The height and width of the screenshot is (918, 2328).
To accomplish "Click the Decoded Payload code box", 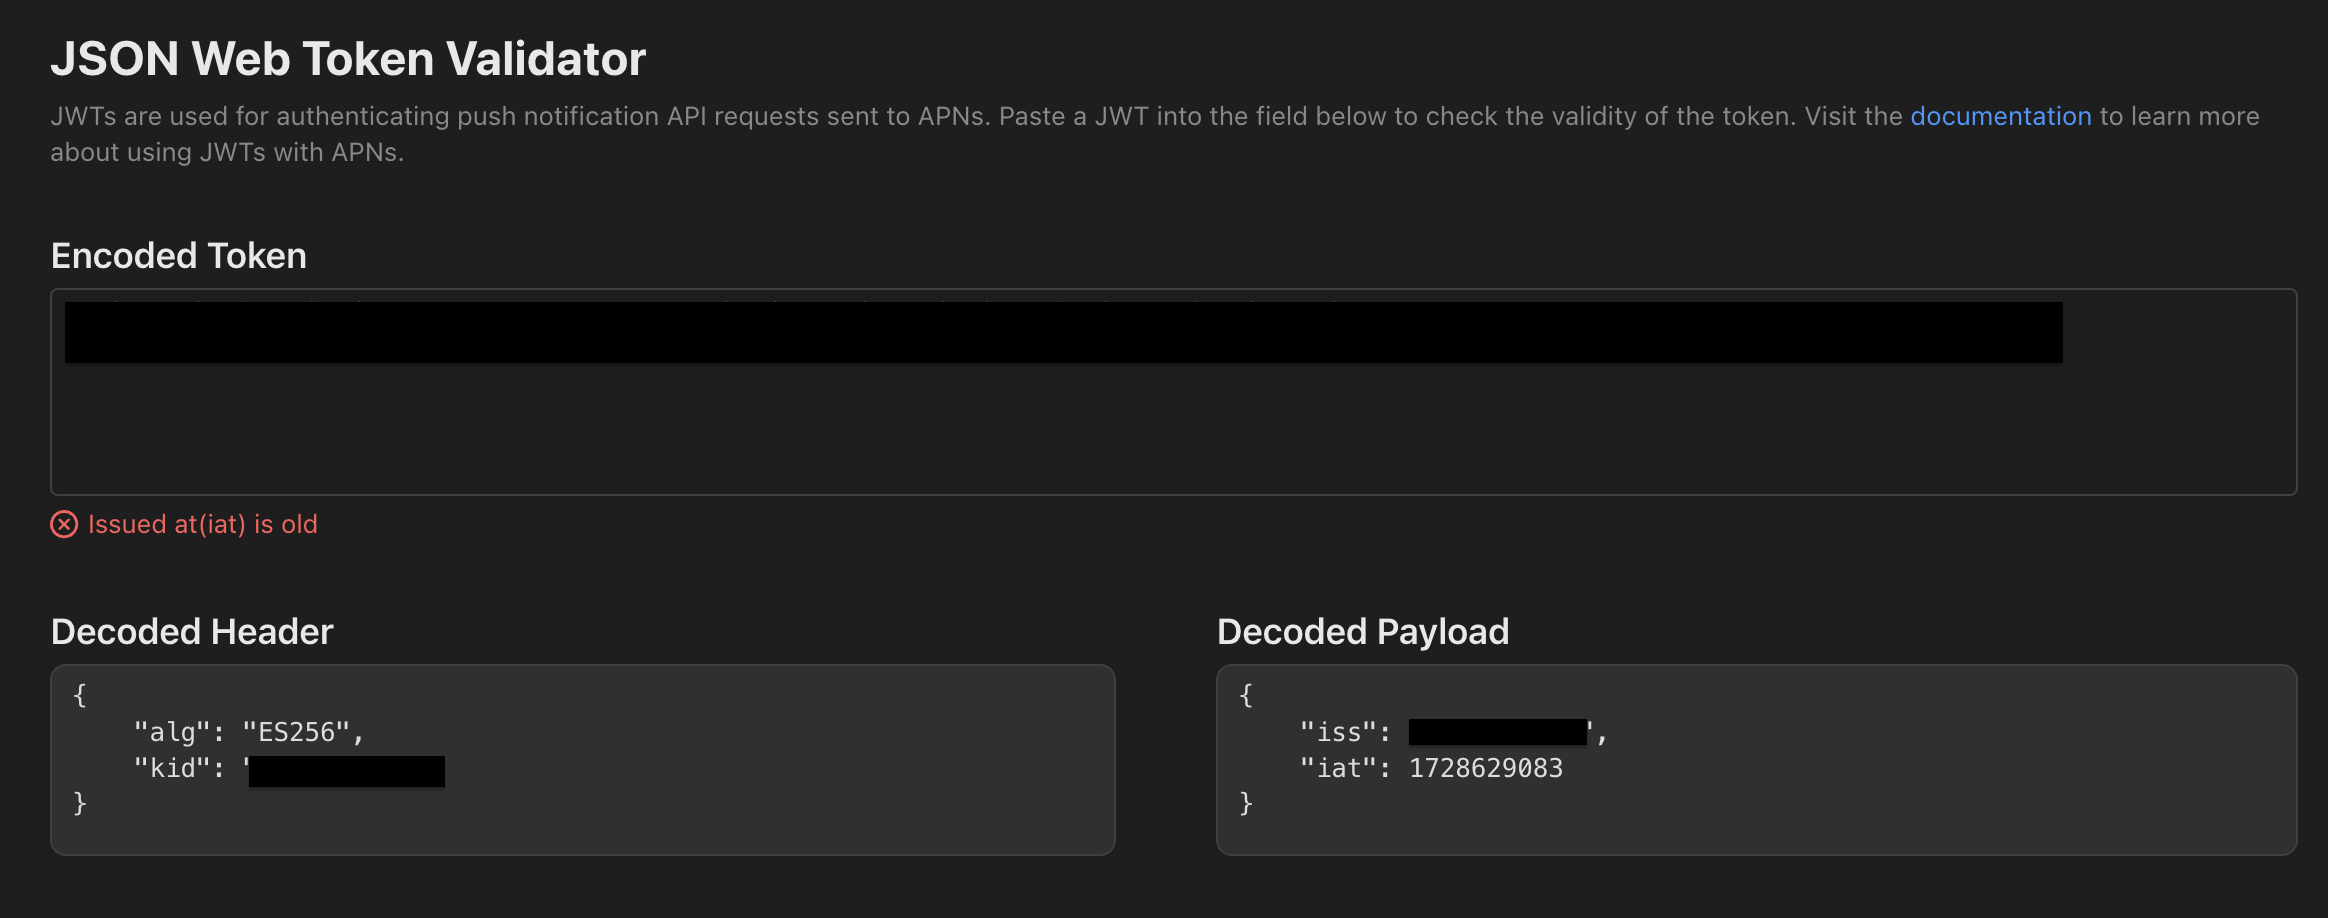I will click(x=1756, y=760).
